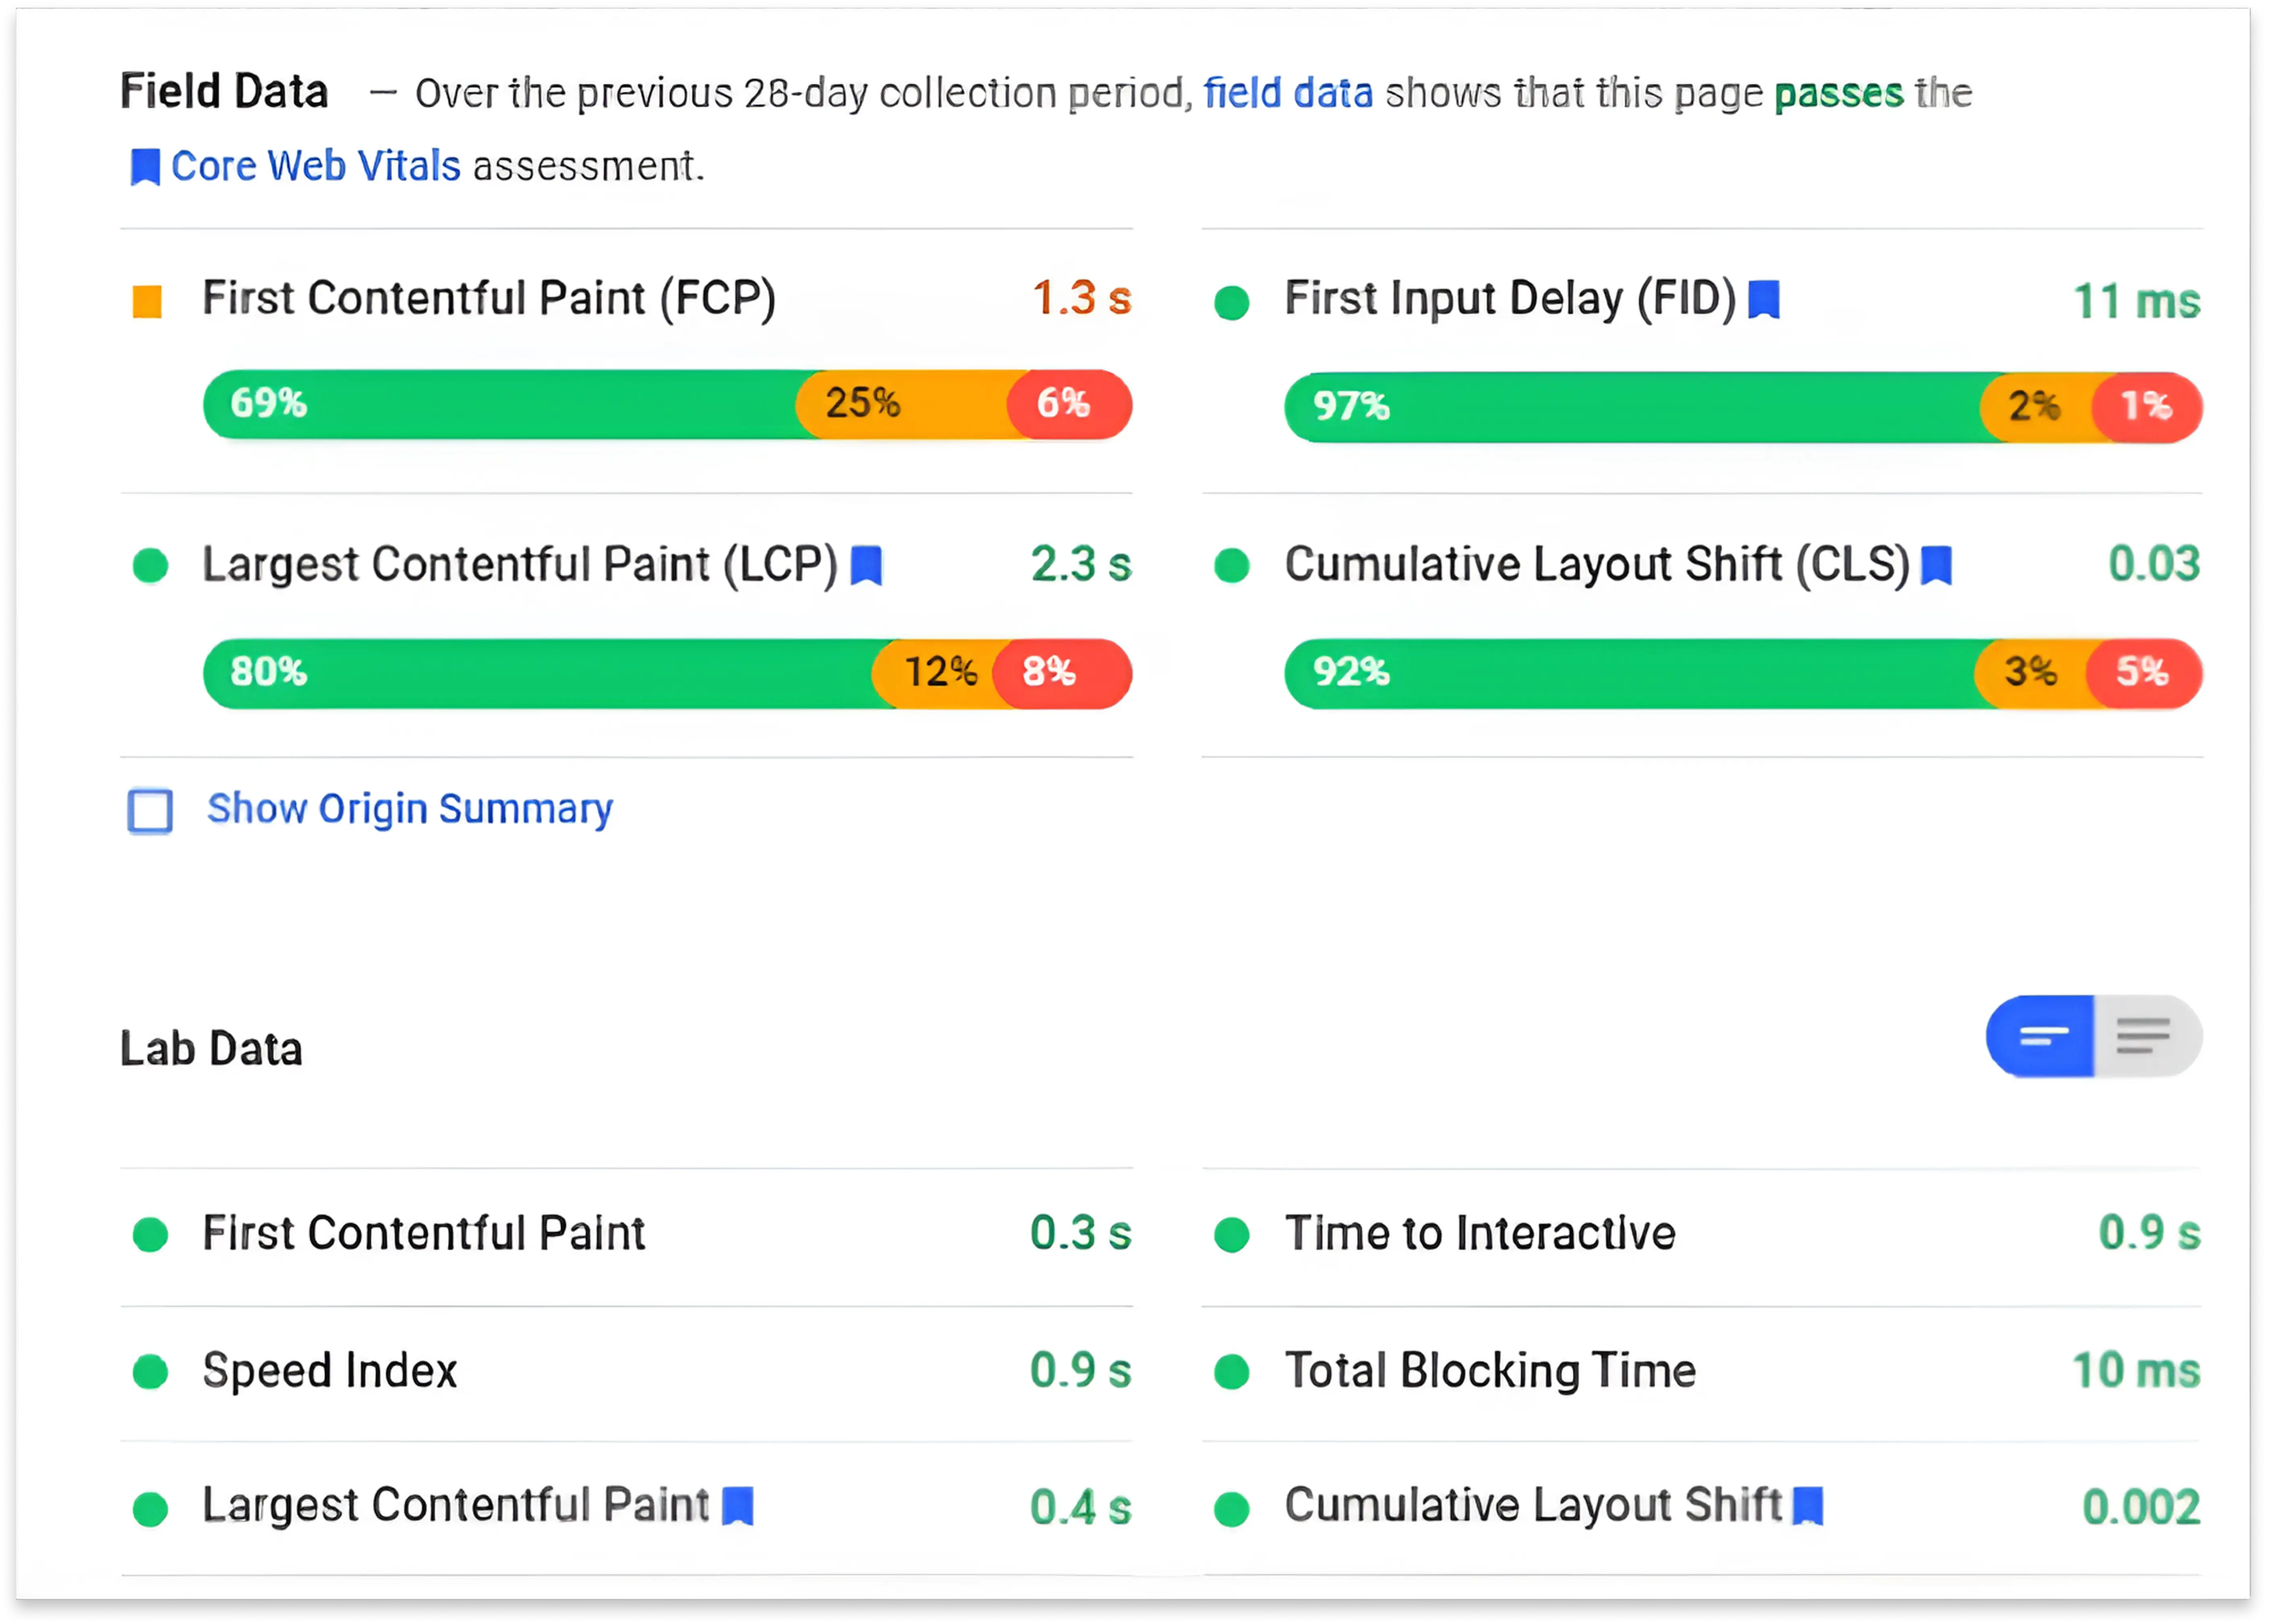Viewport: 2270px width, 1624px height.
Task: Click the bookmark icon beside Largest Contentful Paint (LCP)
Action: click(x=868, y=565)
